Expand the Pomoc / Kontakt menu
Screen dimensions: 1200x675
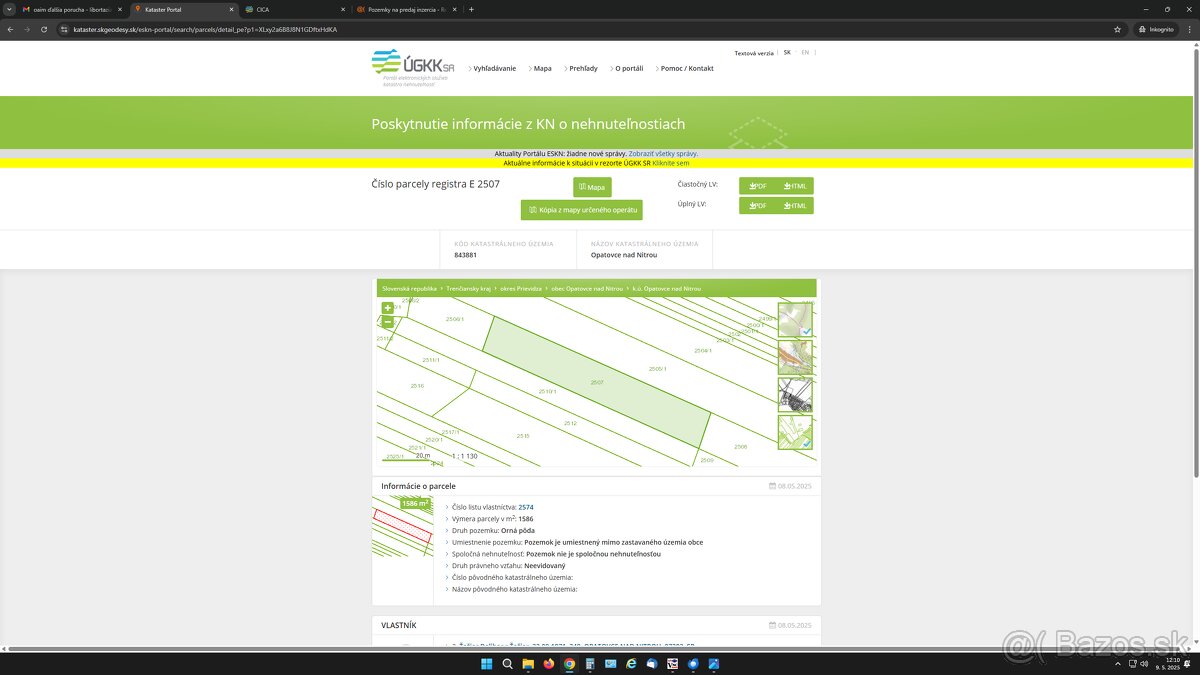[x=686, y=69]
